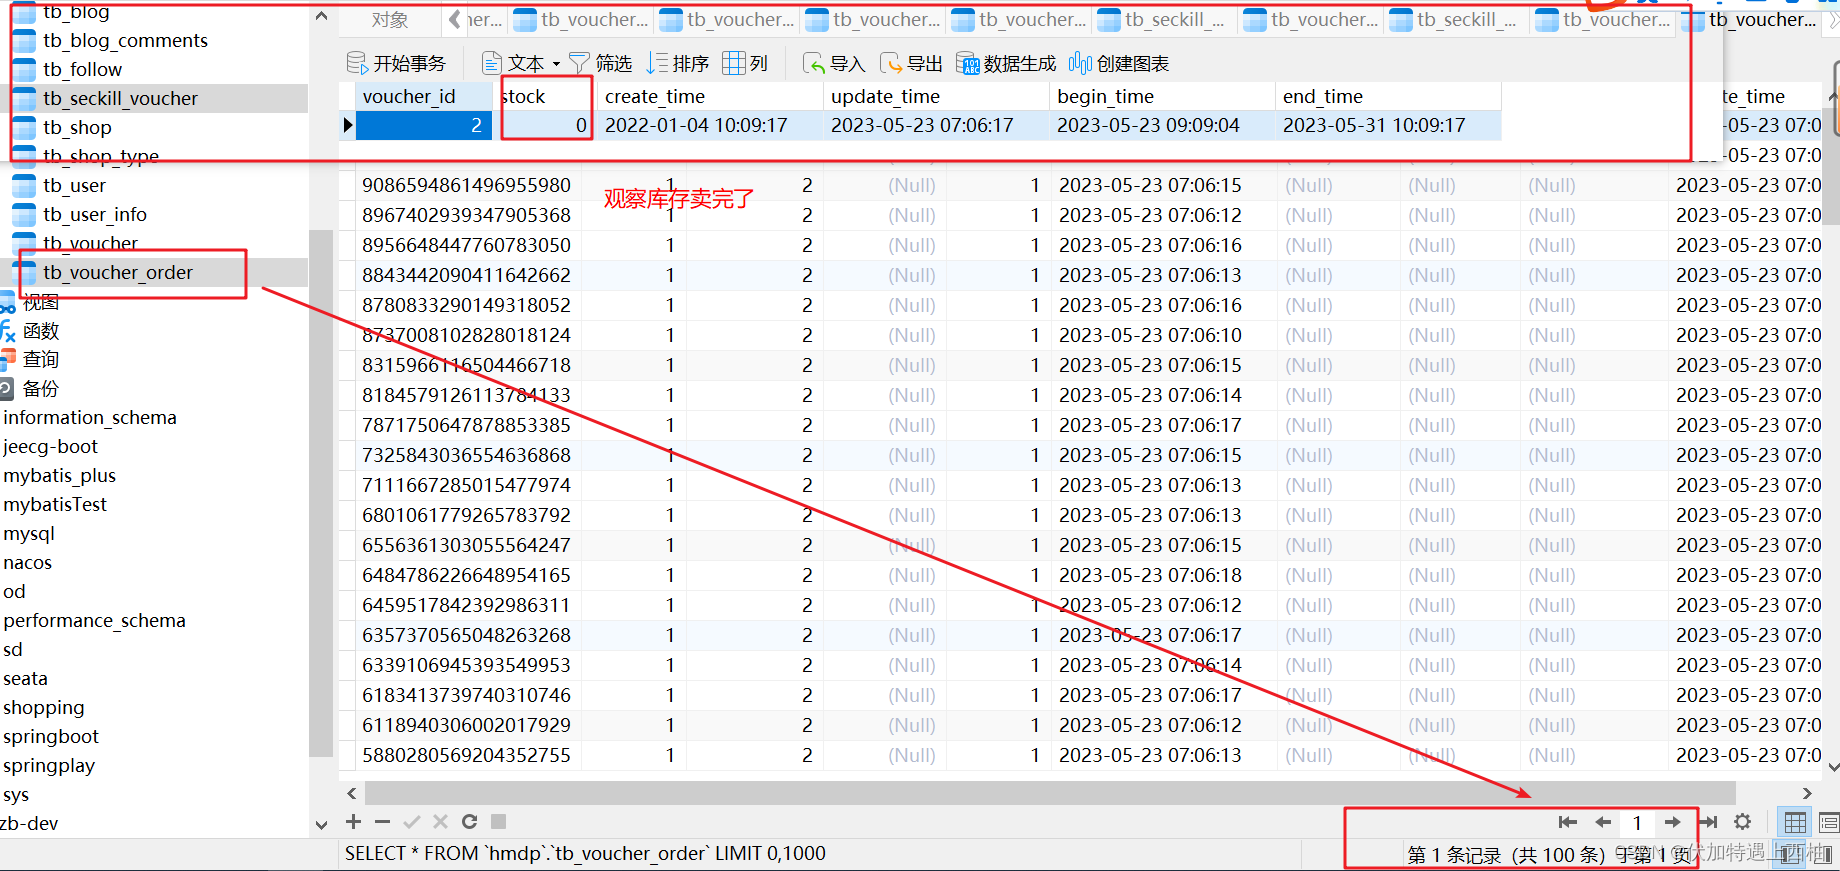1840x871 pixels.
Task: Click the begin_time column header
Action: [1162, 96]
